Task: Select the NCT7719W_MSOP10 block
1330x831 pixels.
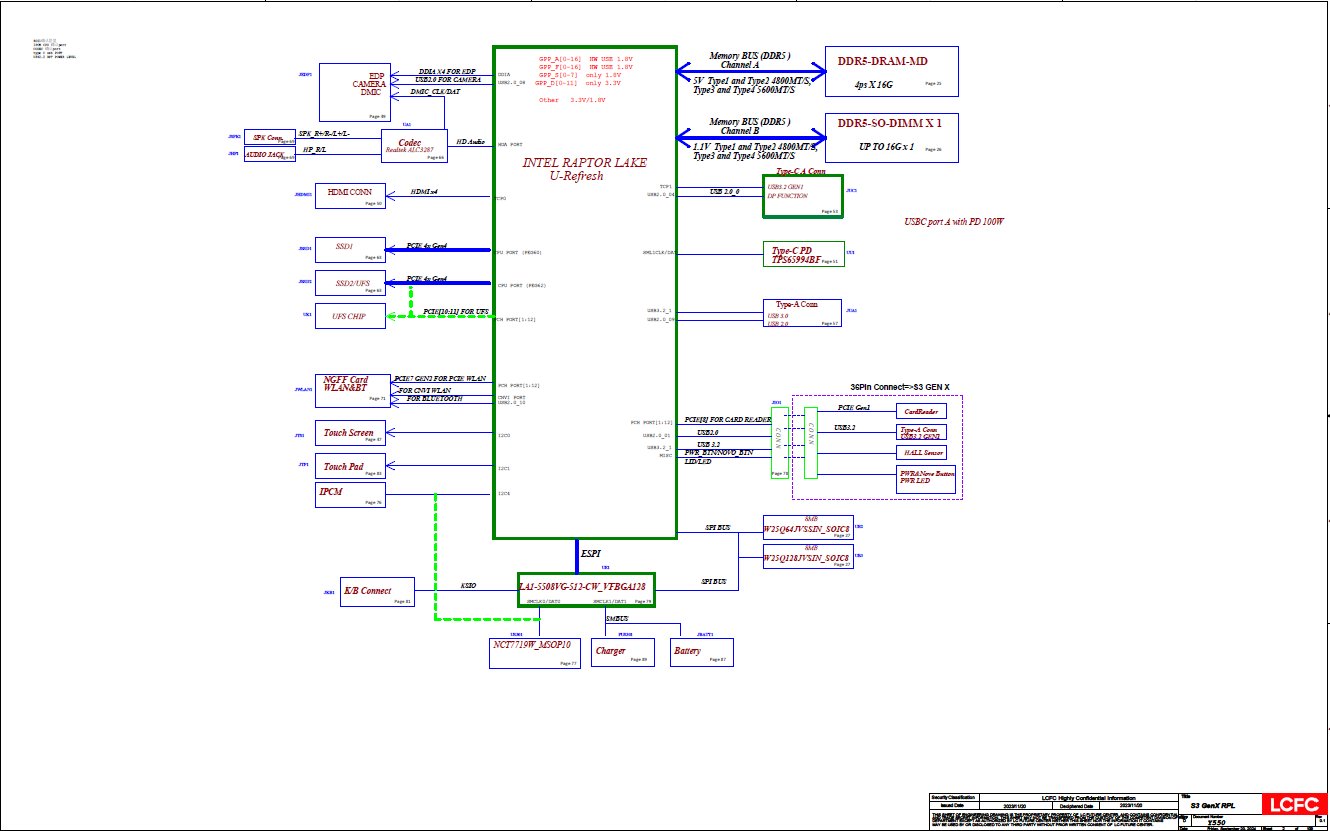Action: [x=535, y=652]
